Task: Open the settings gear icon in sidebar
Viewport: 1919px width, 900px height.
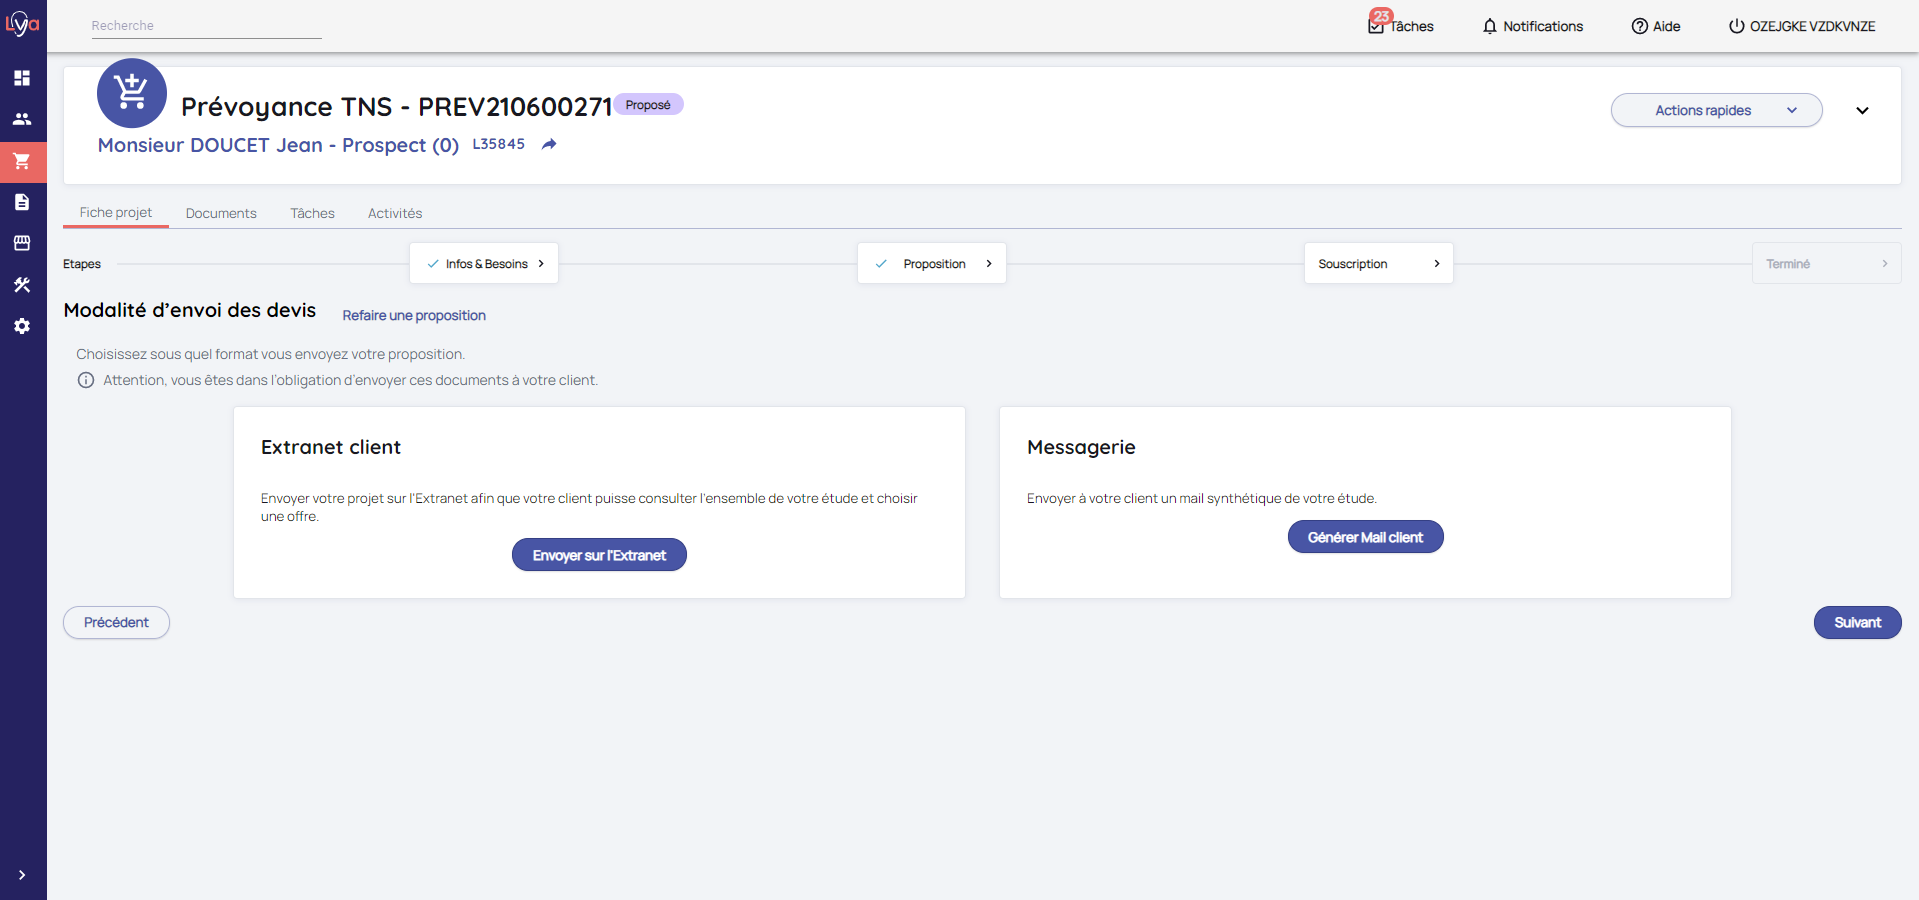Action: (22, 326)
